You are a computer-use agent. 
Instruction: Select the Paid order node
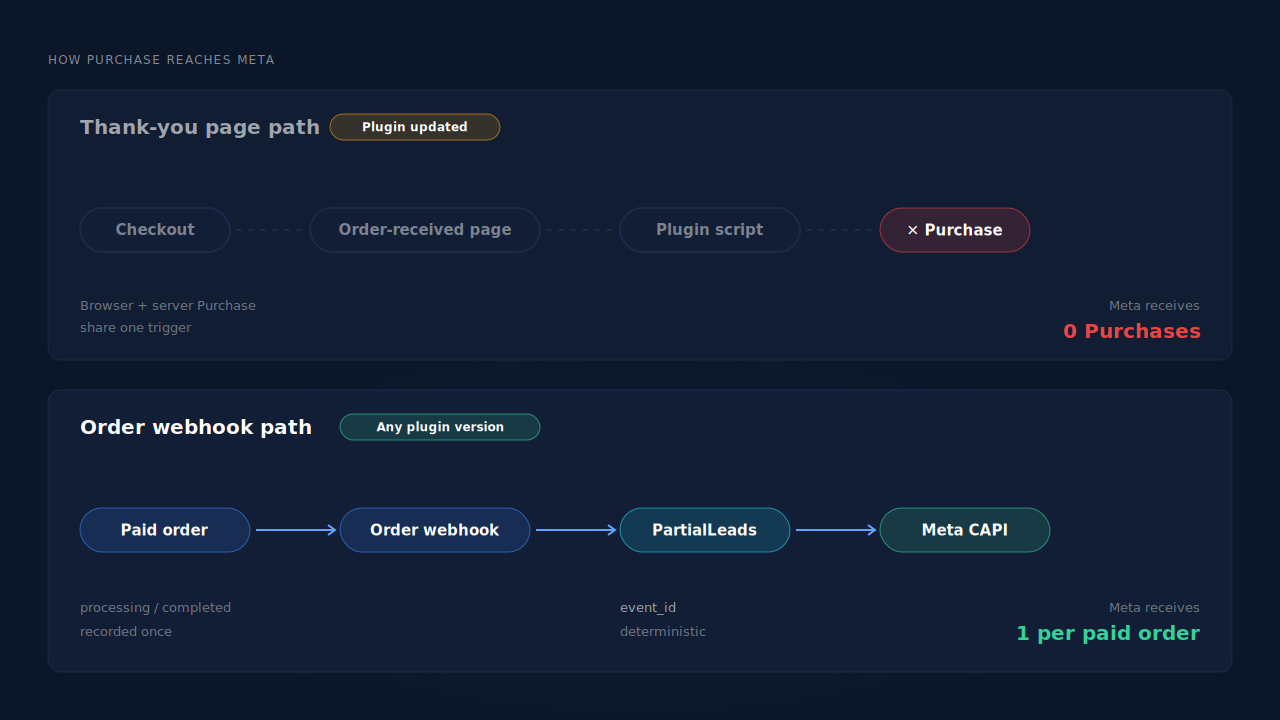pyautogui.click(x=165, y=530)
